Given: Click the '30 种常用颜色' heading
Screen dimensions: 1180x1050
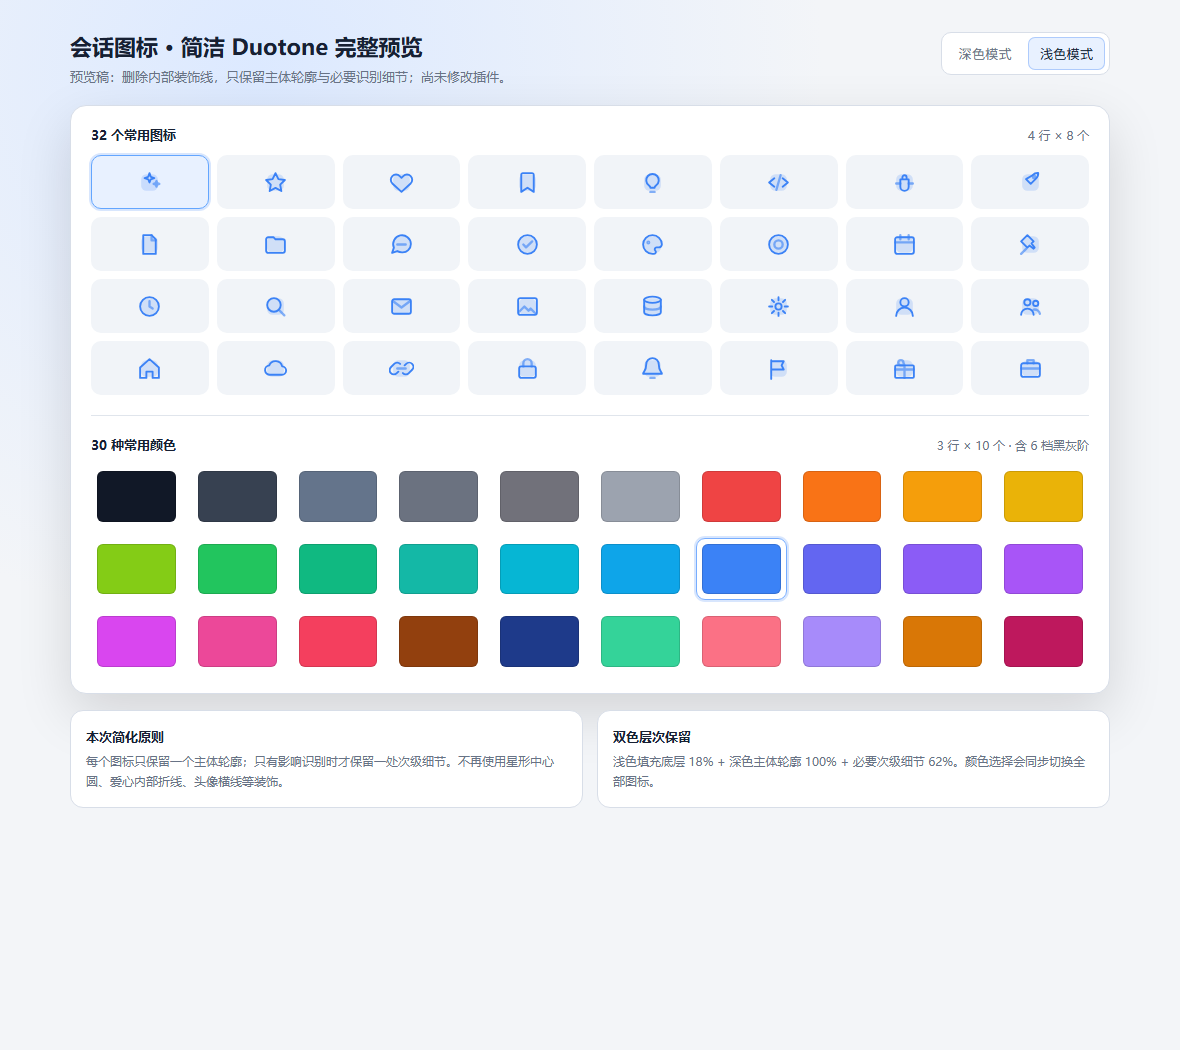Looking at the screenshot, I should tap(134, 446).
